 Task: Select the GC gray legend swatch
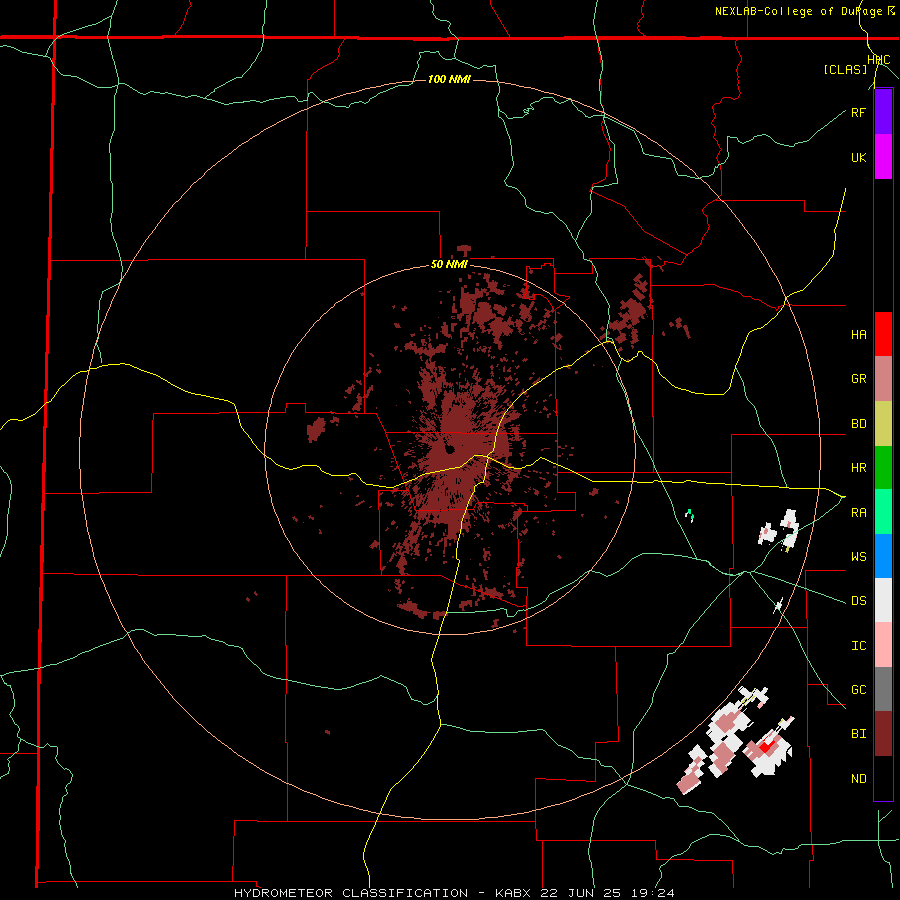pyautogui.click(x=883, y=689)
